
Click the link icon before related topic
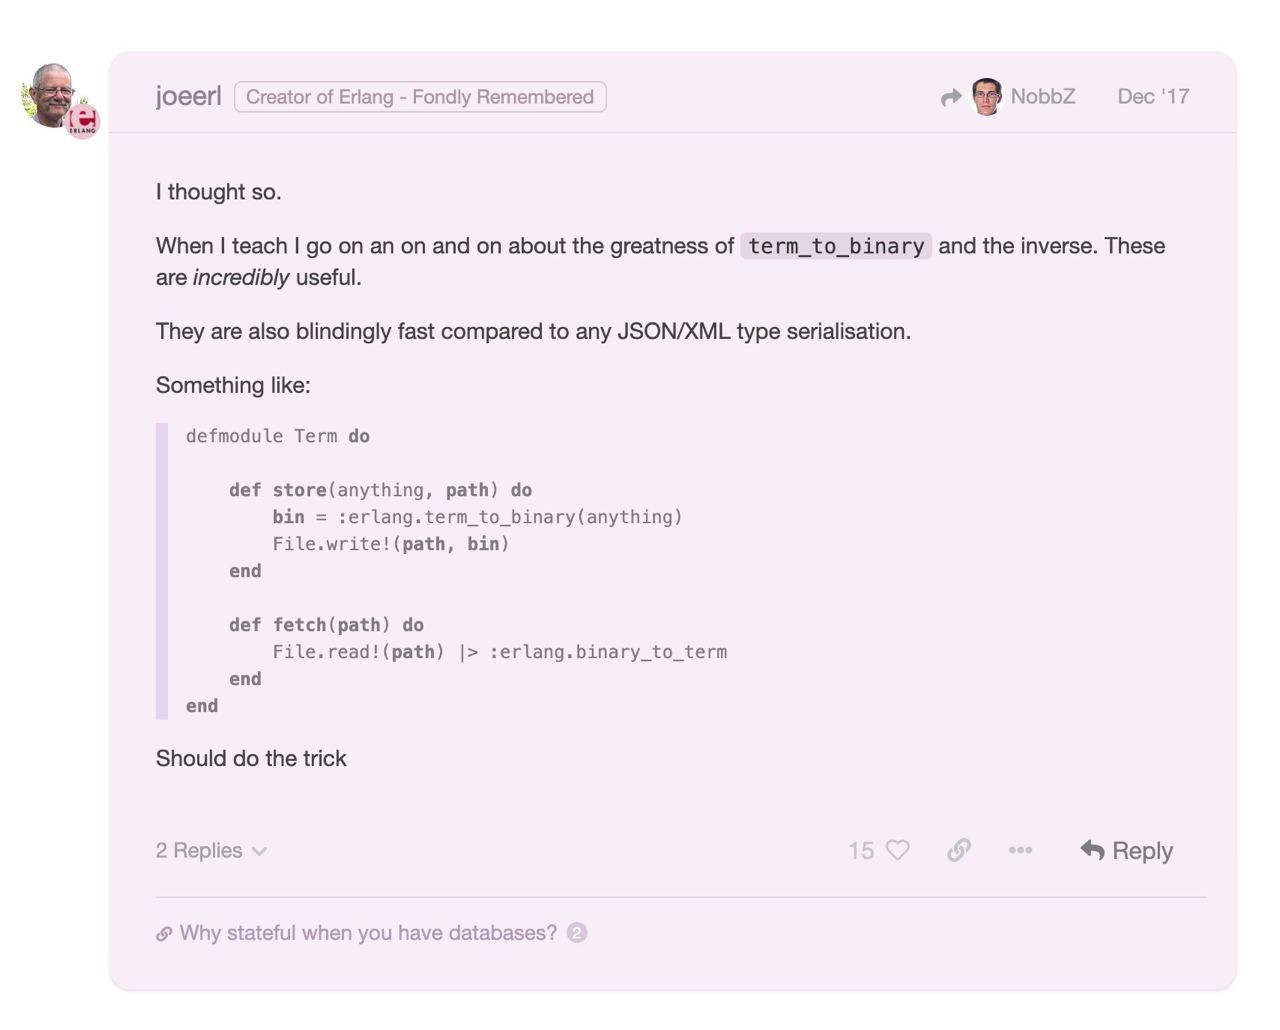(164, 934)
